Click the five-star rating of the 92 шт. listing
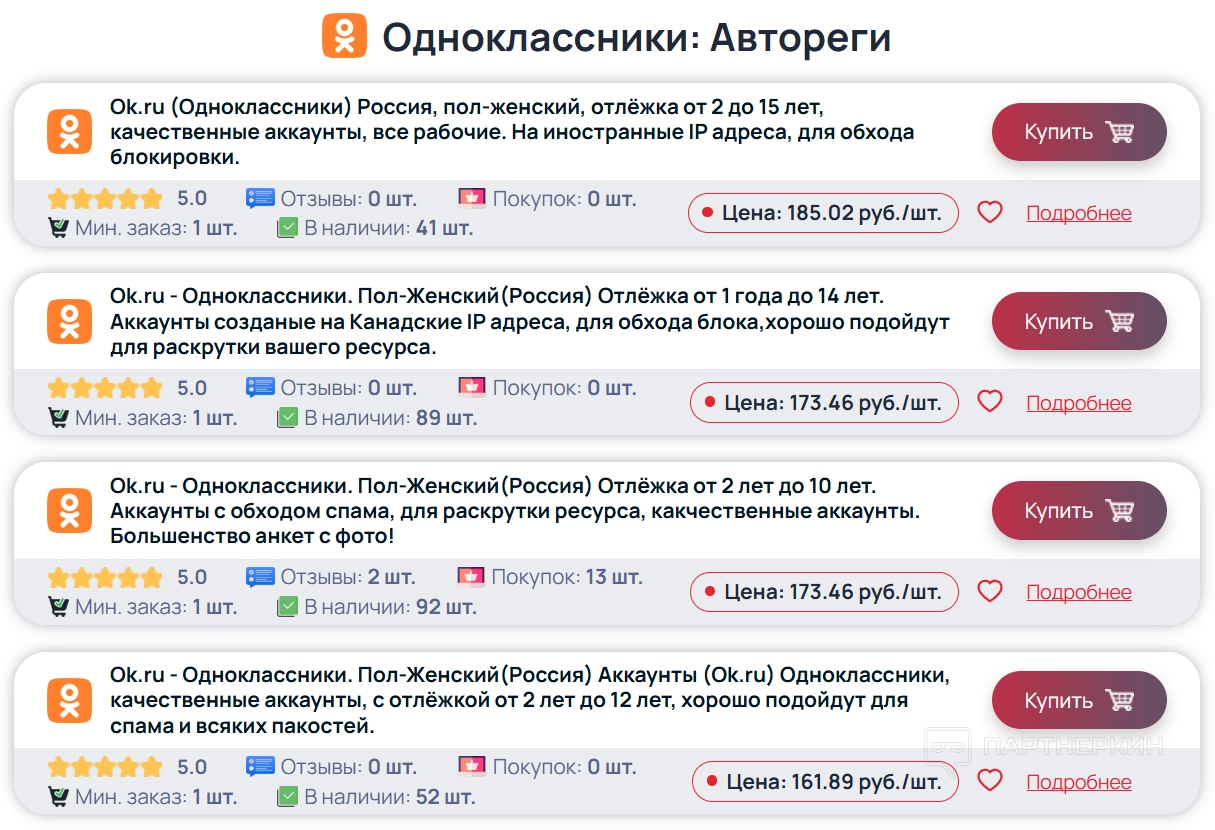The image size is (1215, 830). tap(104, 577)
